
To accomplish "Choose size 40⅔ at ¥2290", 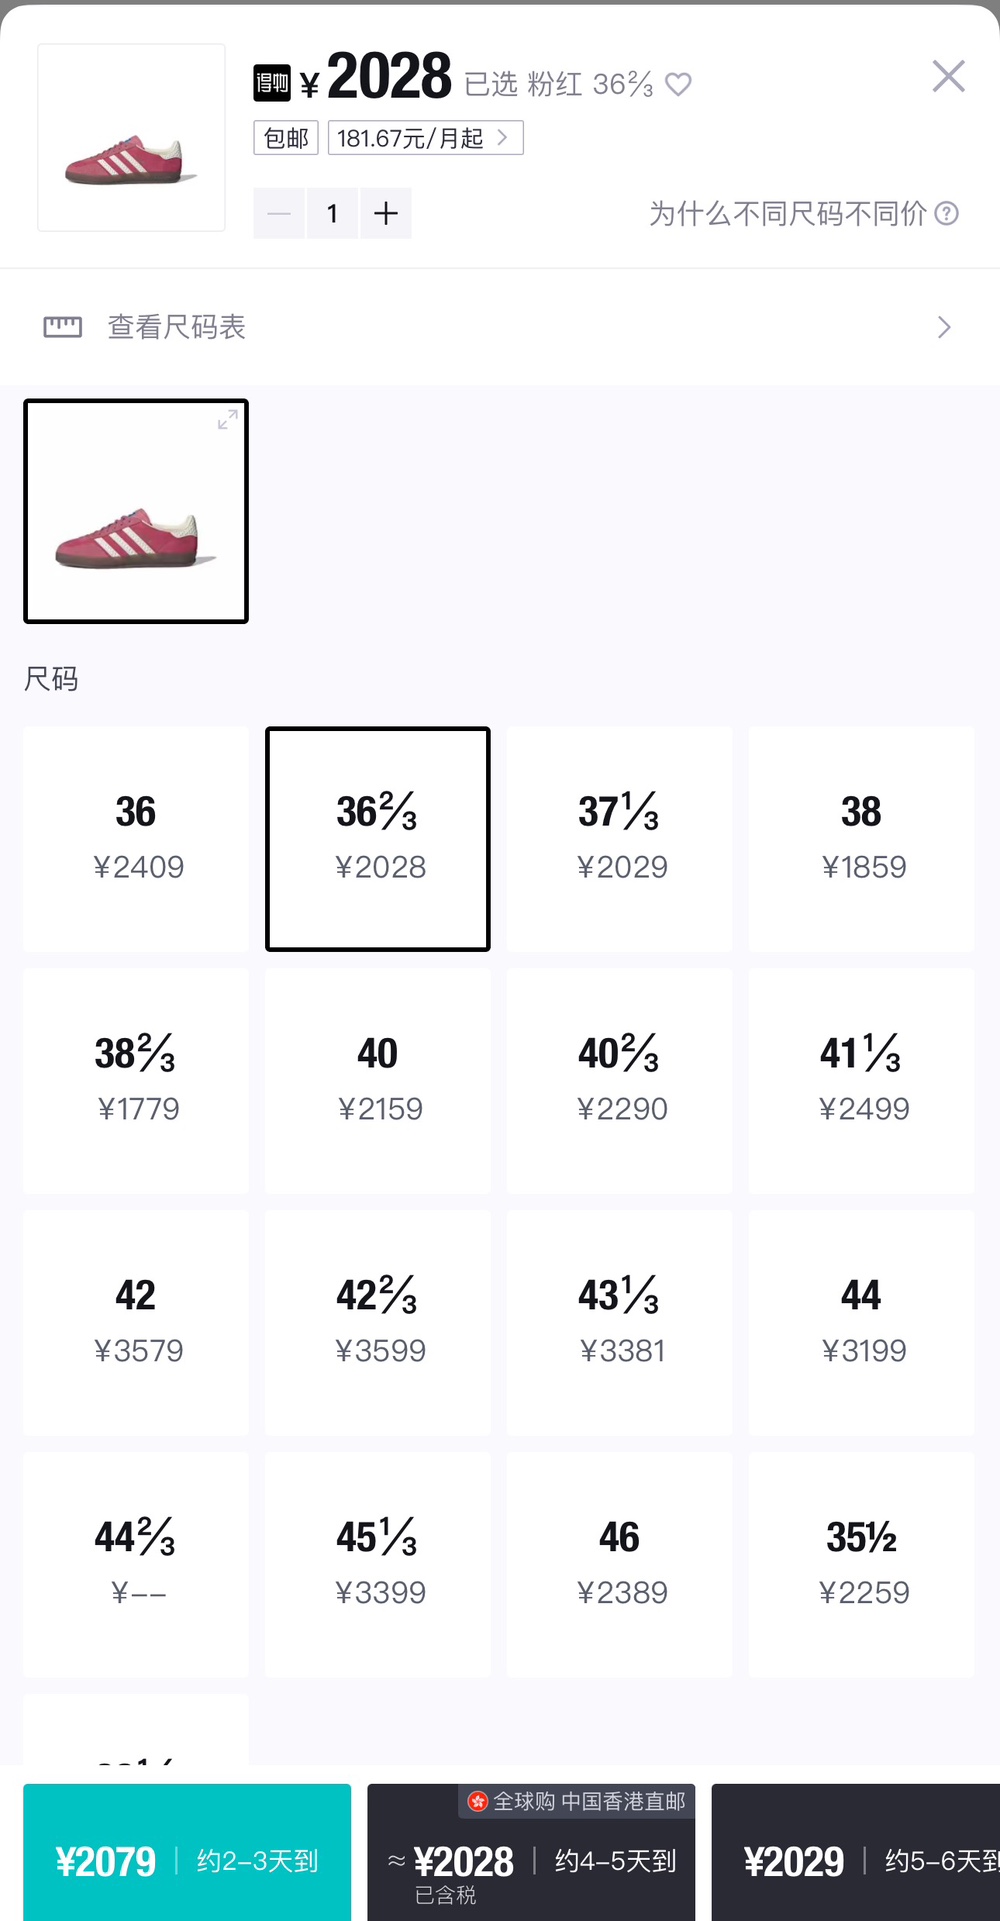I will point(619,1080).
